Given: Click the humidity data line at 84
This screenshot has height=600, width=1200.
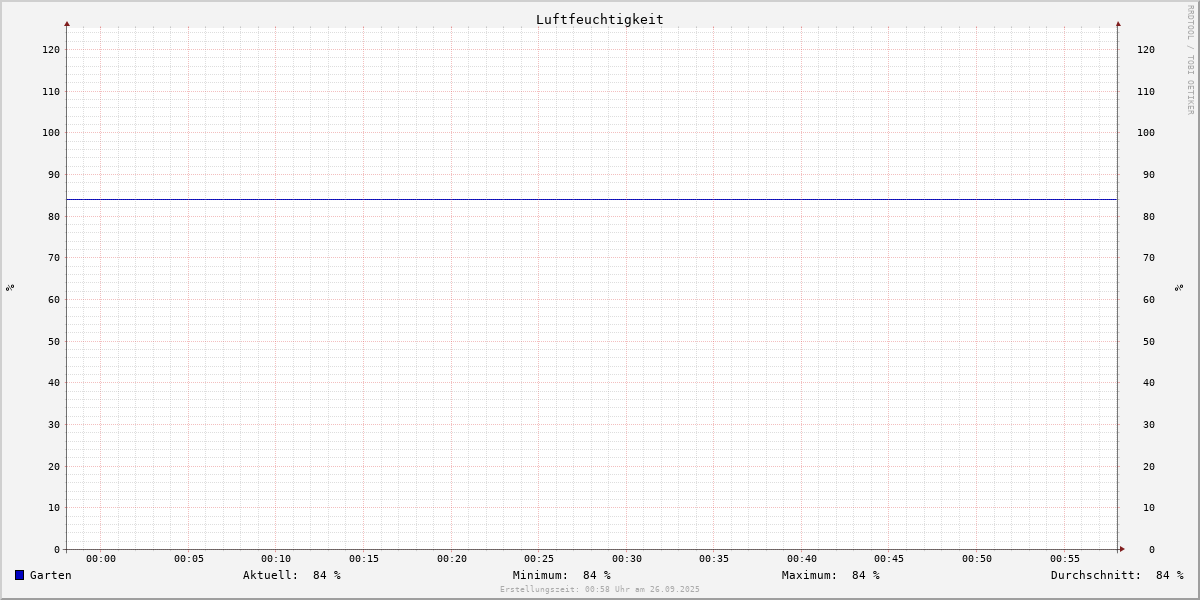Looking at the screenshot, I should (x=592, y=199).
